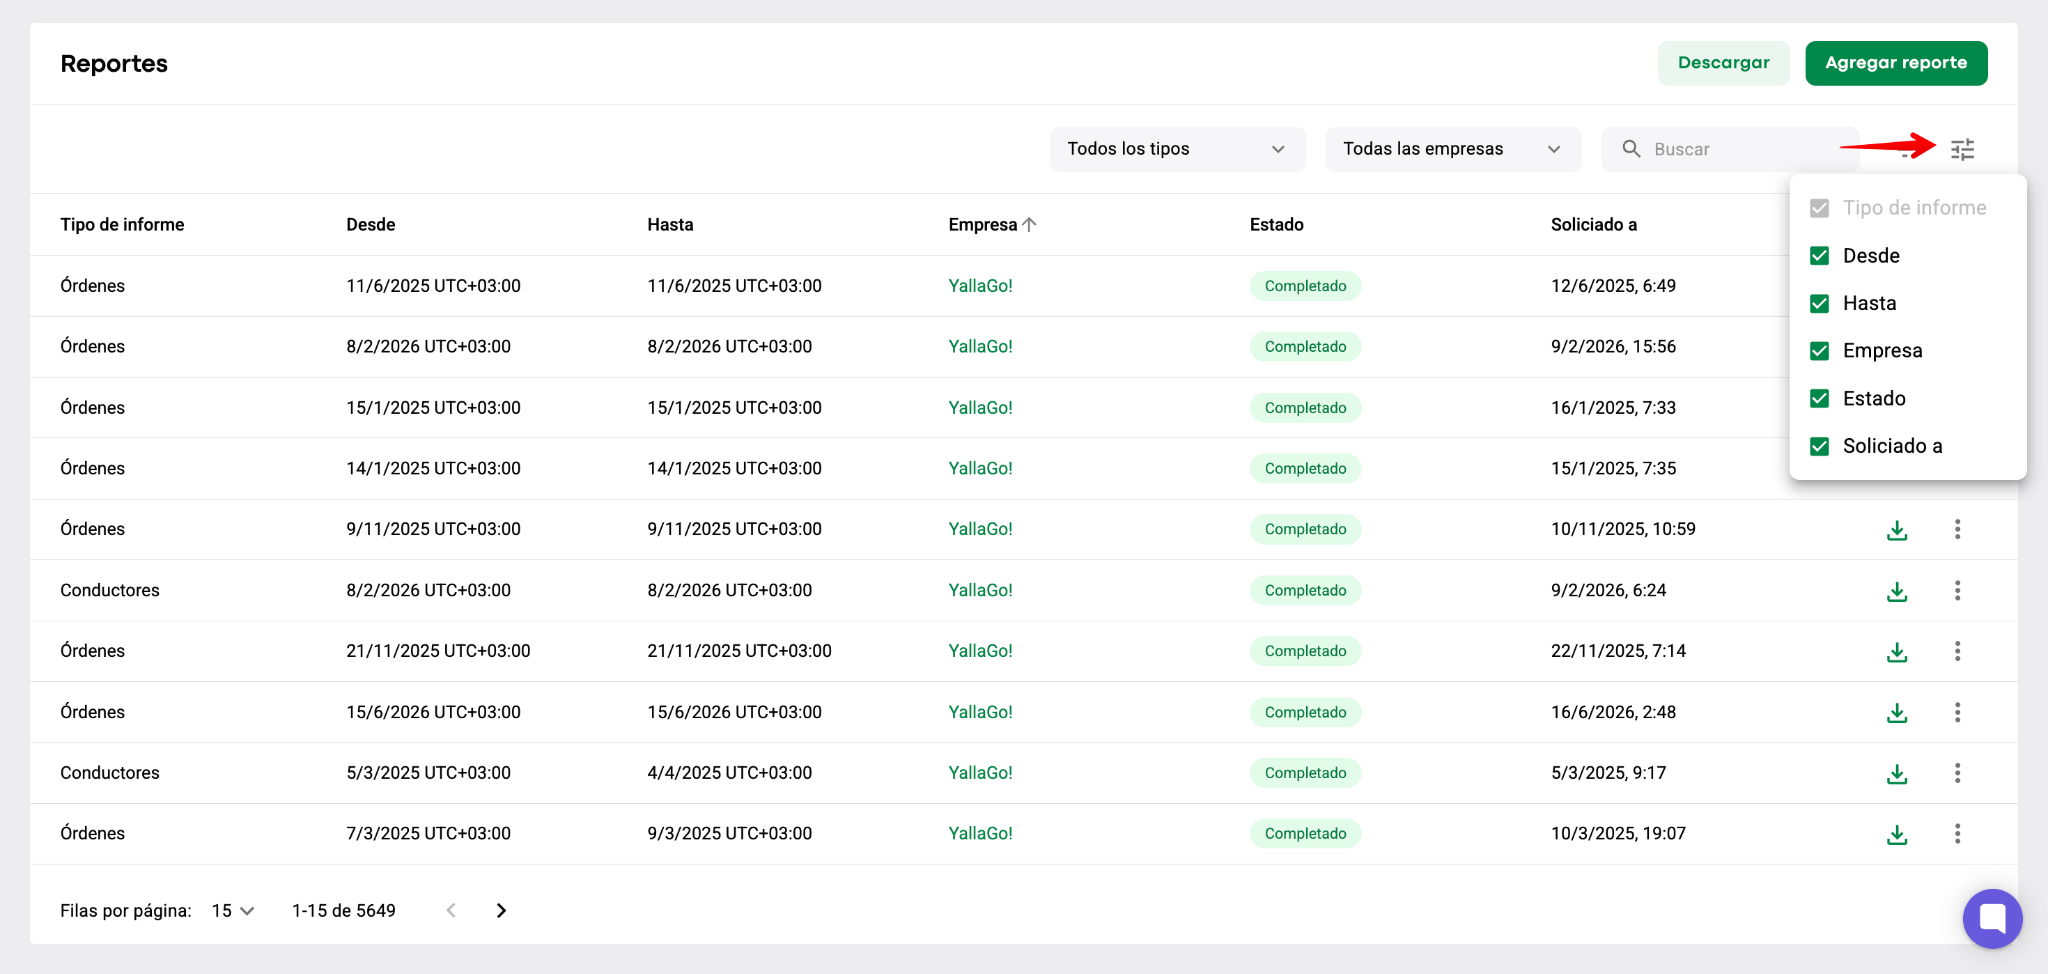Viewport: 2048px width, 974px height.
Task: Go to the next page of reports
Action: (501, 910)
